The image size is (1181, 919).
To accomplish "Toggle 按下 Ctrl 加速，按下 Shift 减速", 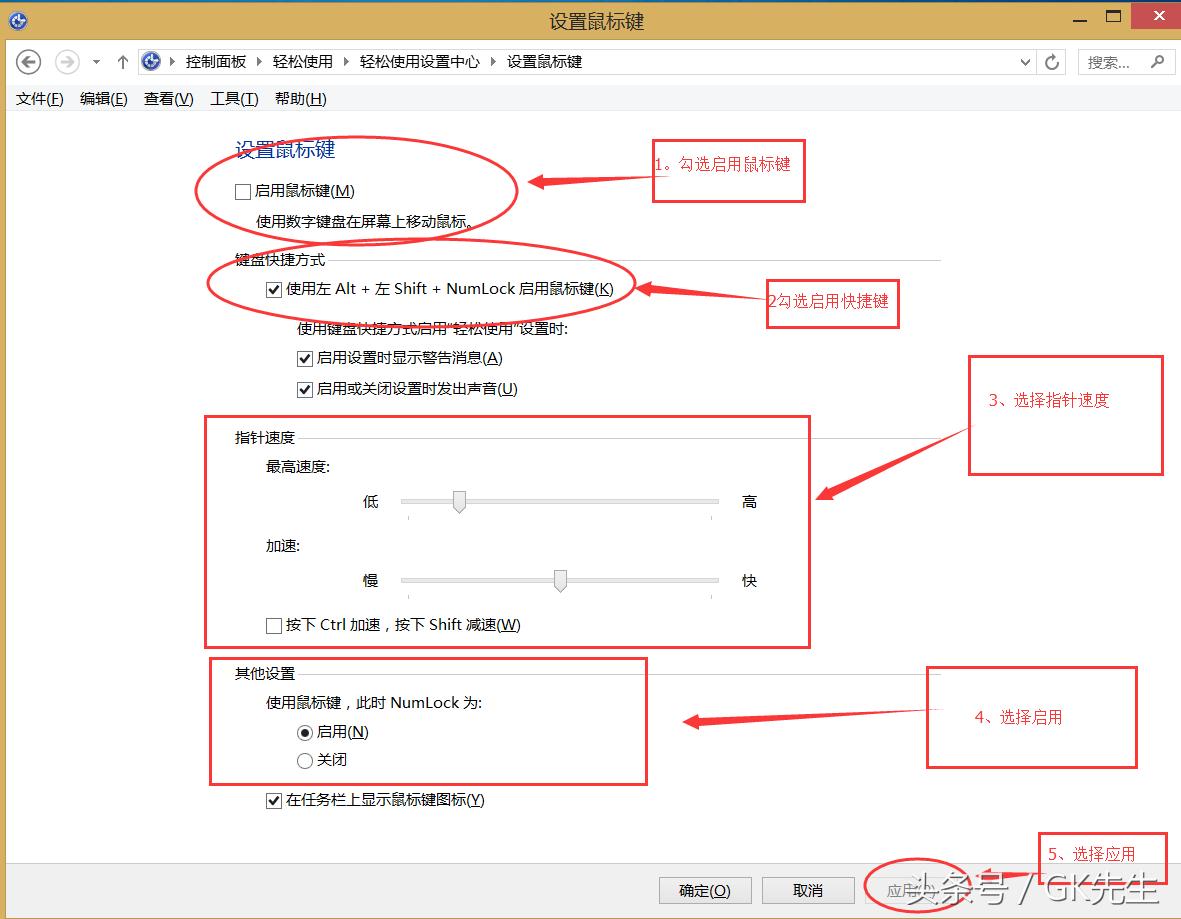I will pos(273,625).
